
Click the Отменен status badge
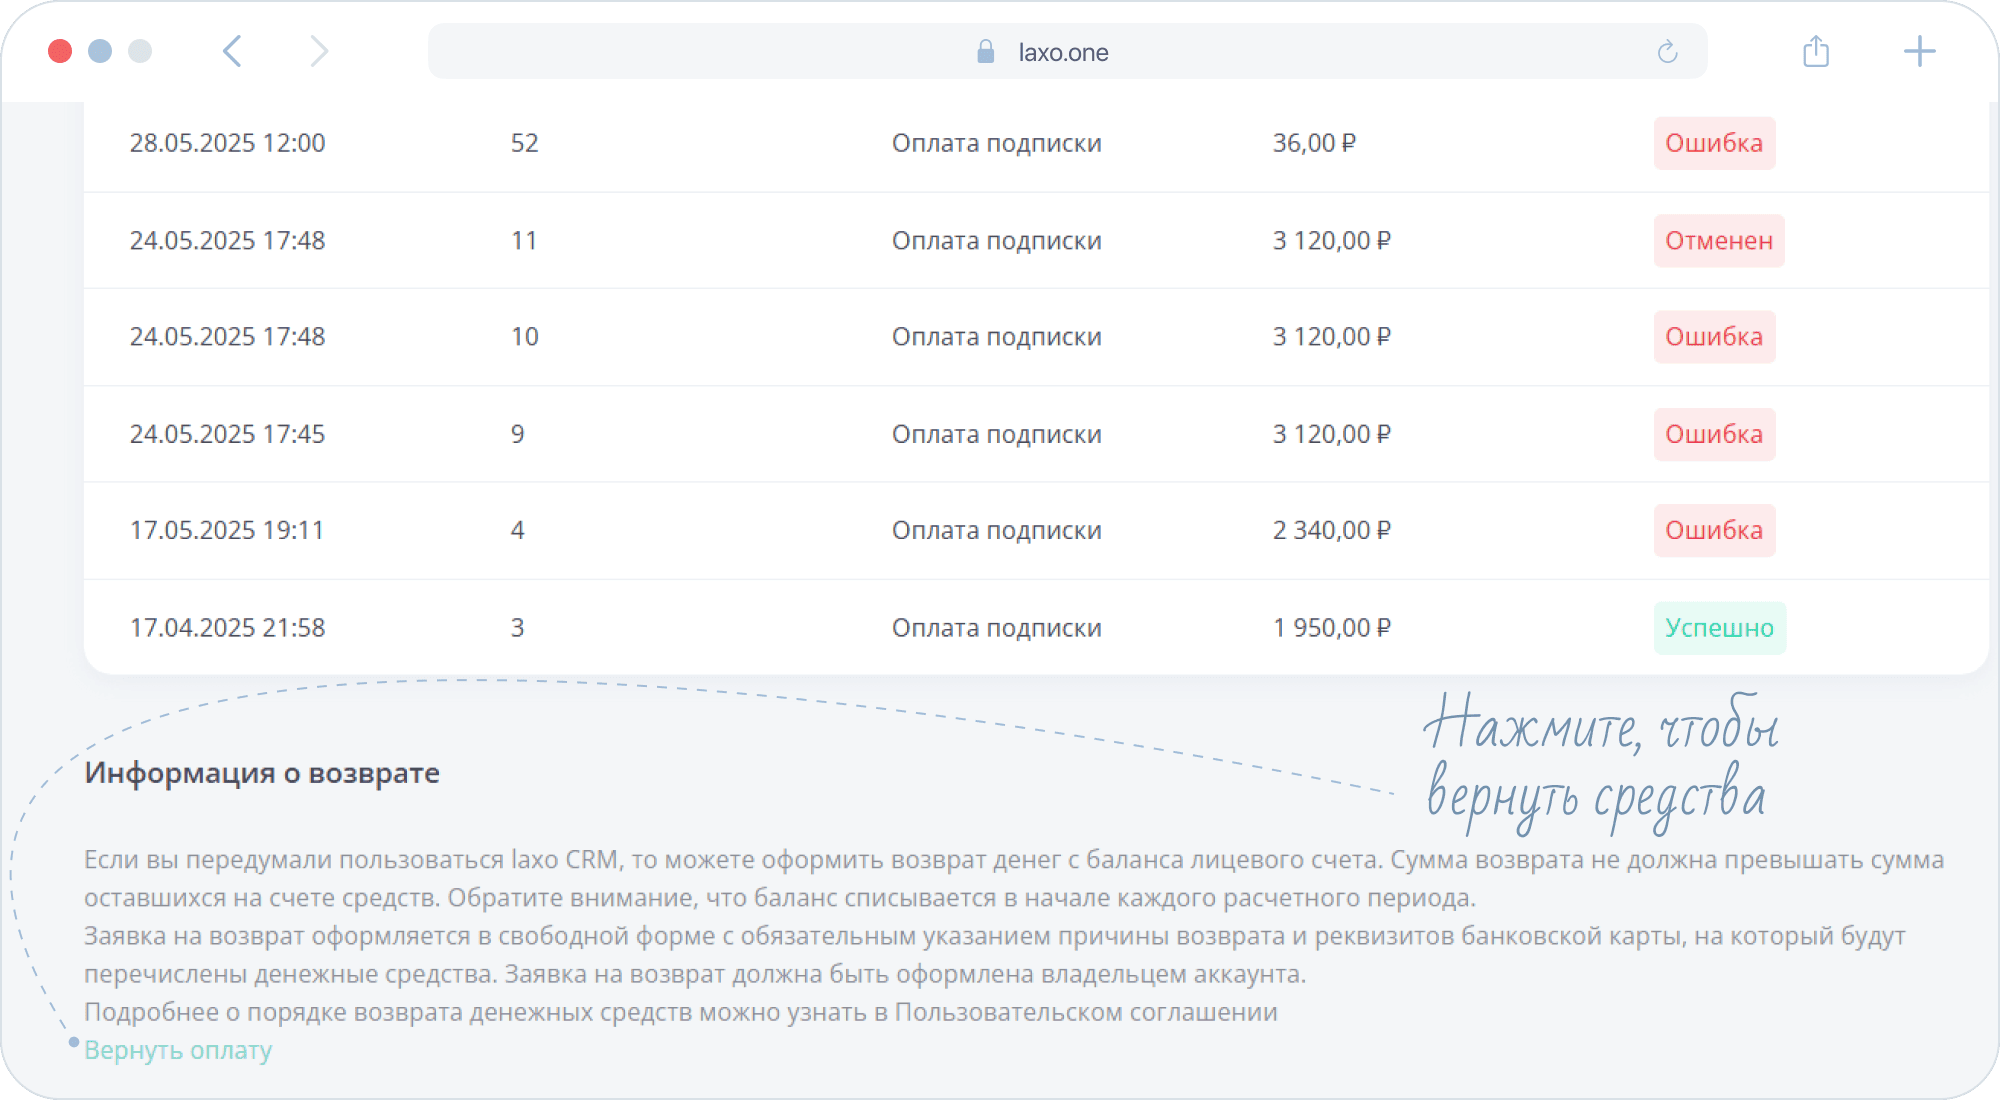pos(1718,241)
